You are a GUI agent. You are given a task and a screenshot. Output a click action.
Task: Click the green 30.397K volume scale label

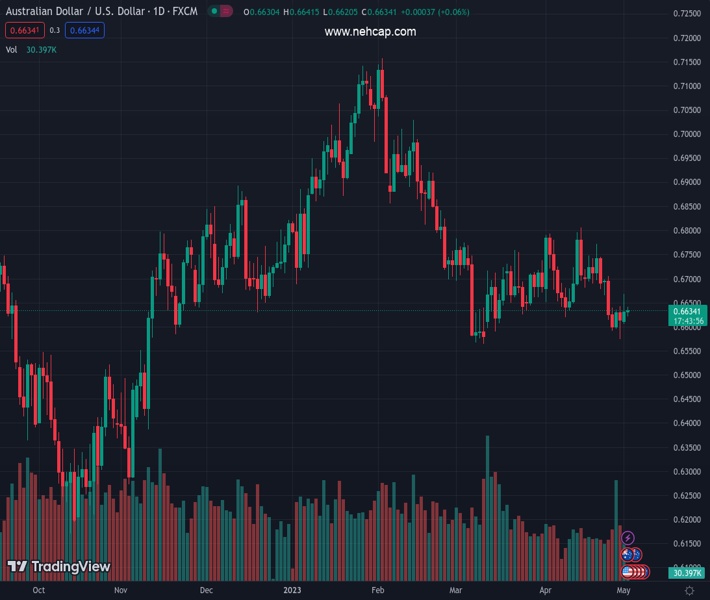click(x=687, y=573)
